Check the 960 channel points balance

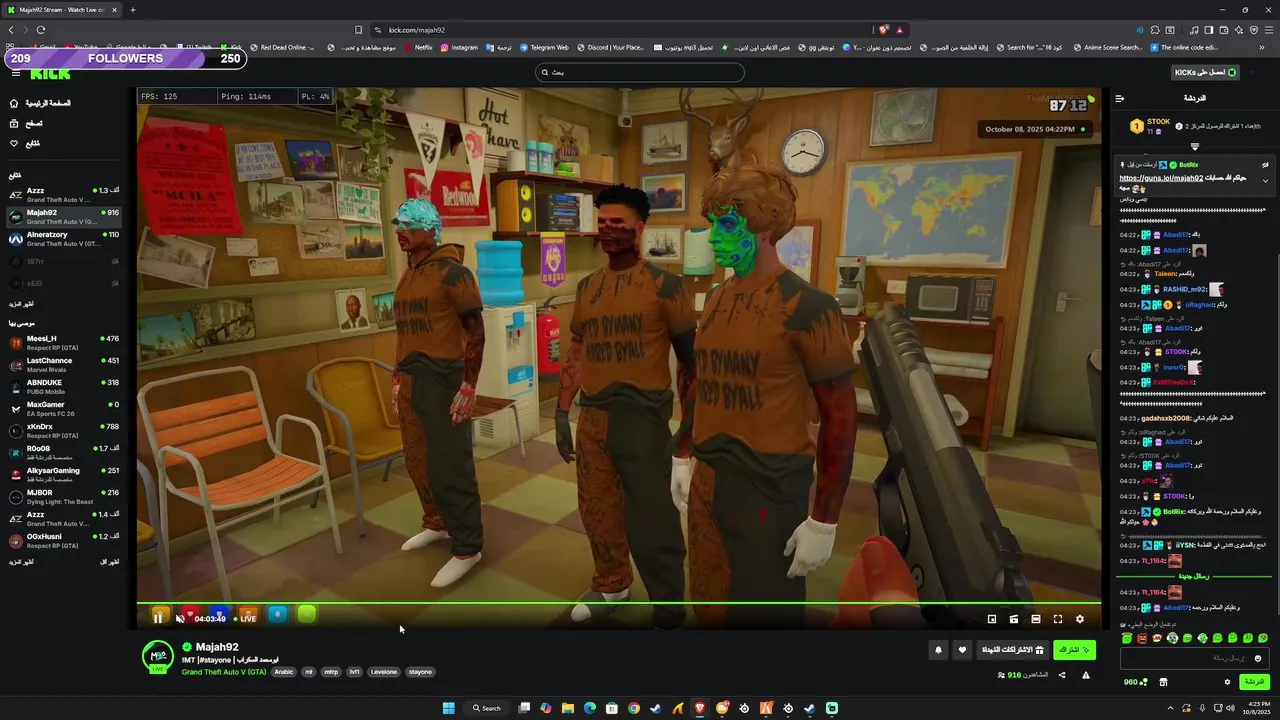coord(1135,682)
